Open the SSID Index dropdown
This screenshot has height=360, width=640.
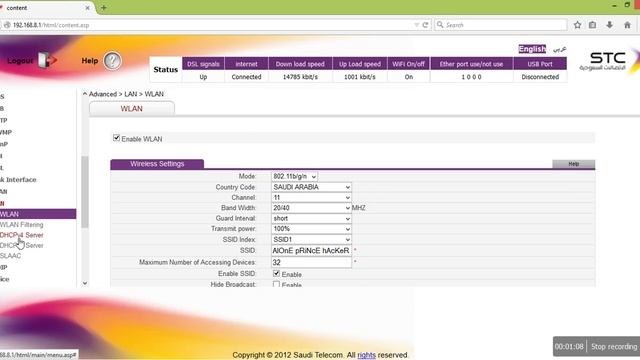point(311,240)
